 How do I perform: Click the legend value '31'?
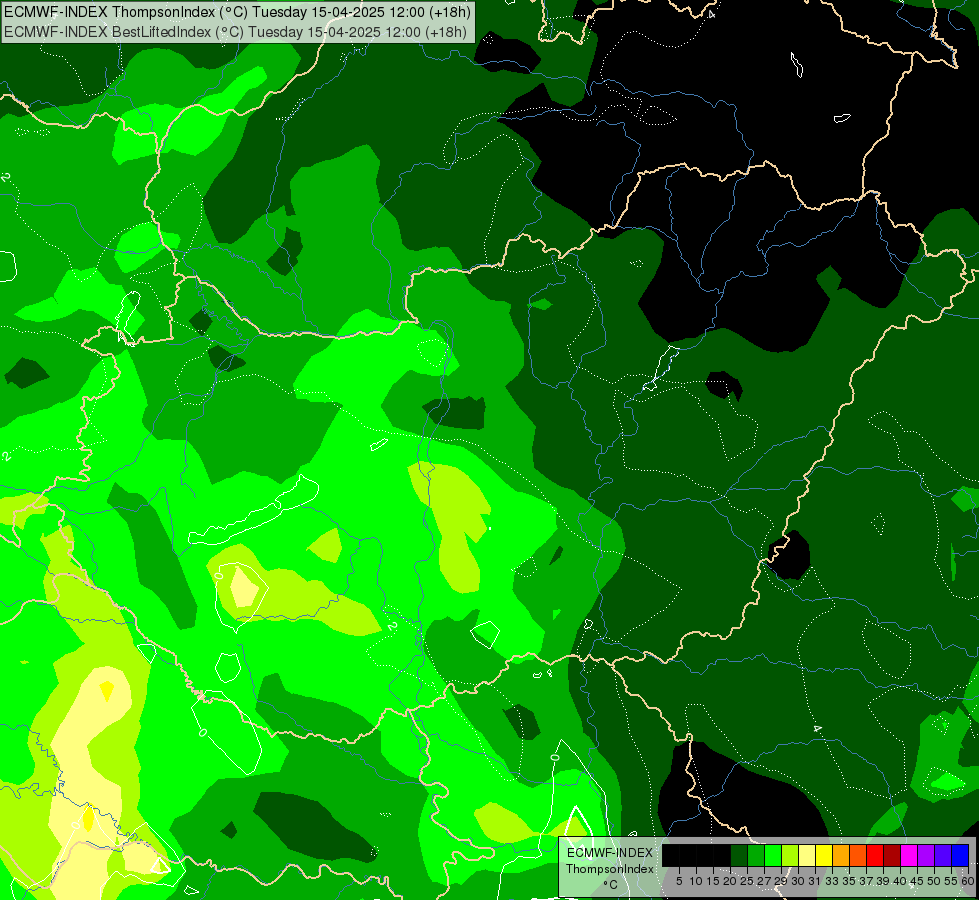[815, 881]
